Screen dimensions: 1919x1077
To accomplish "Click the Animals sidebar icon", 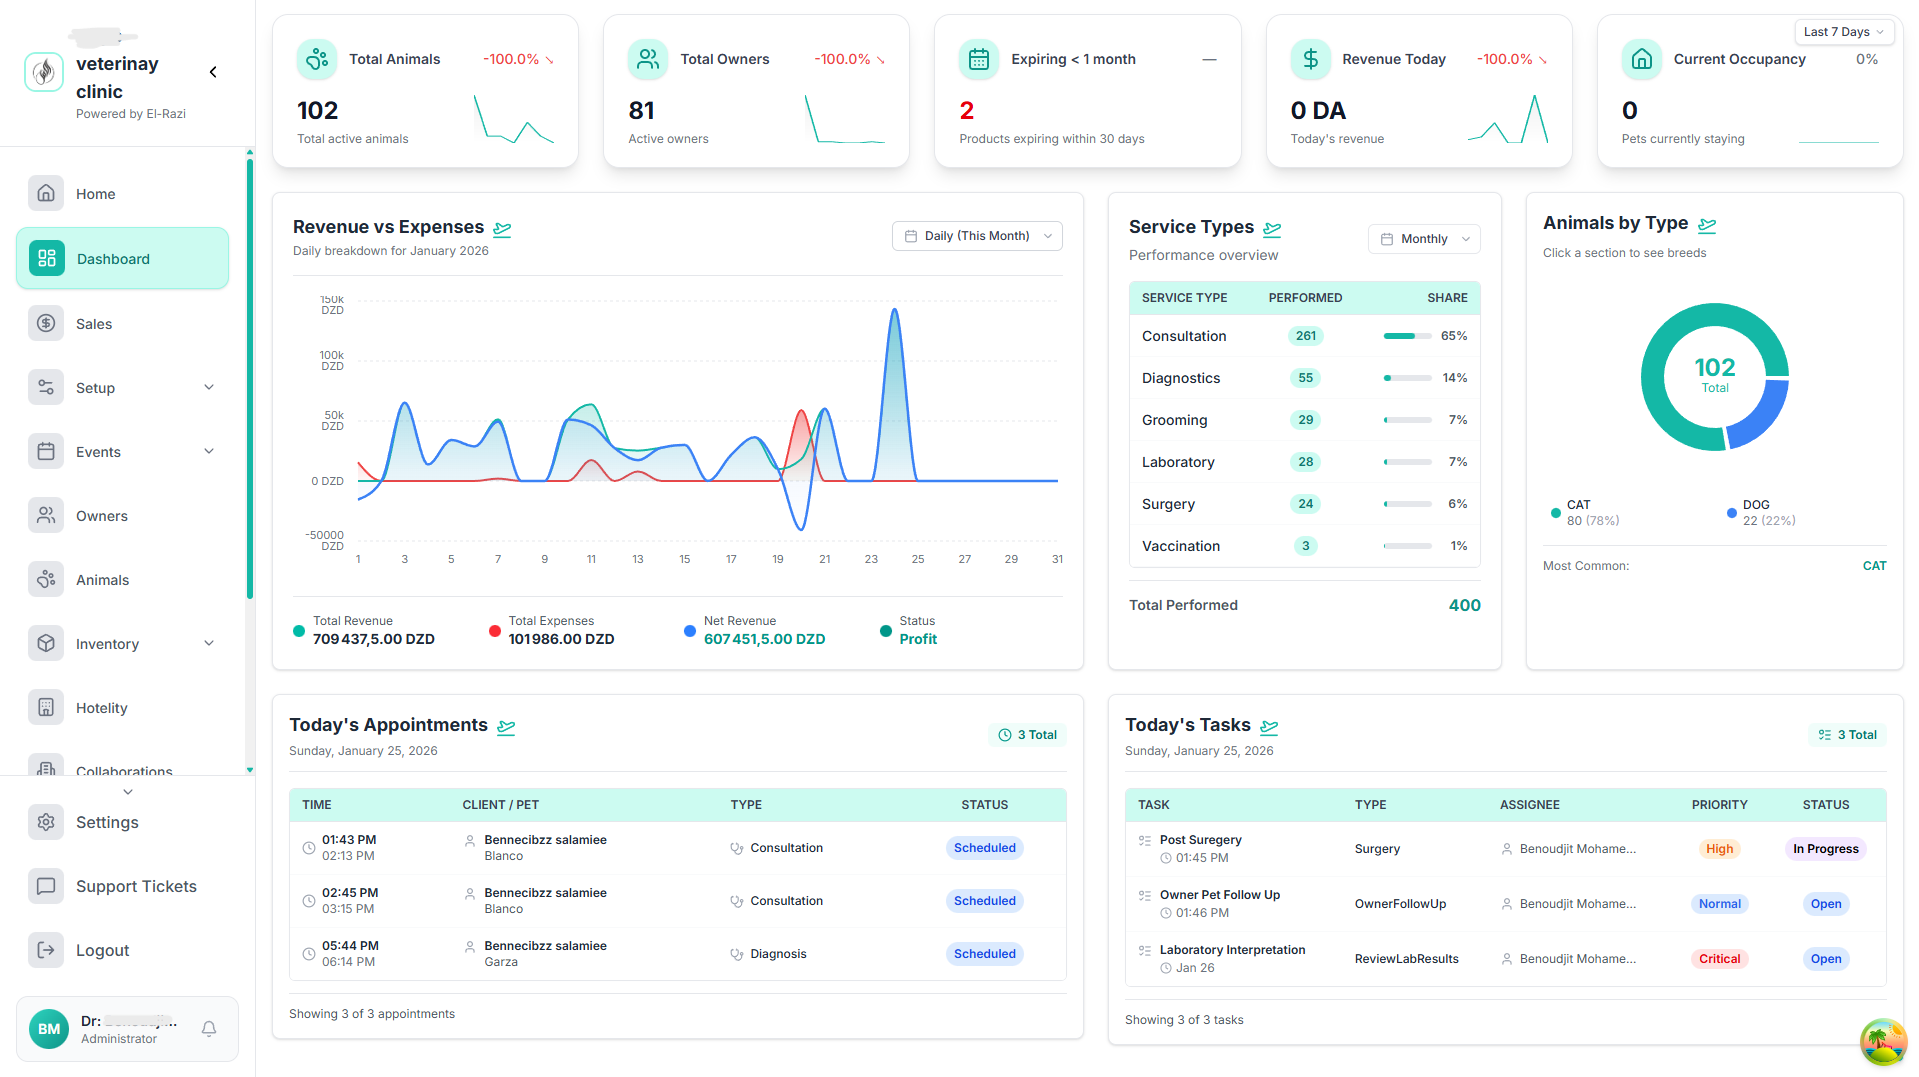I will click(46, 580).
